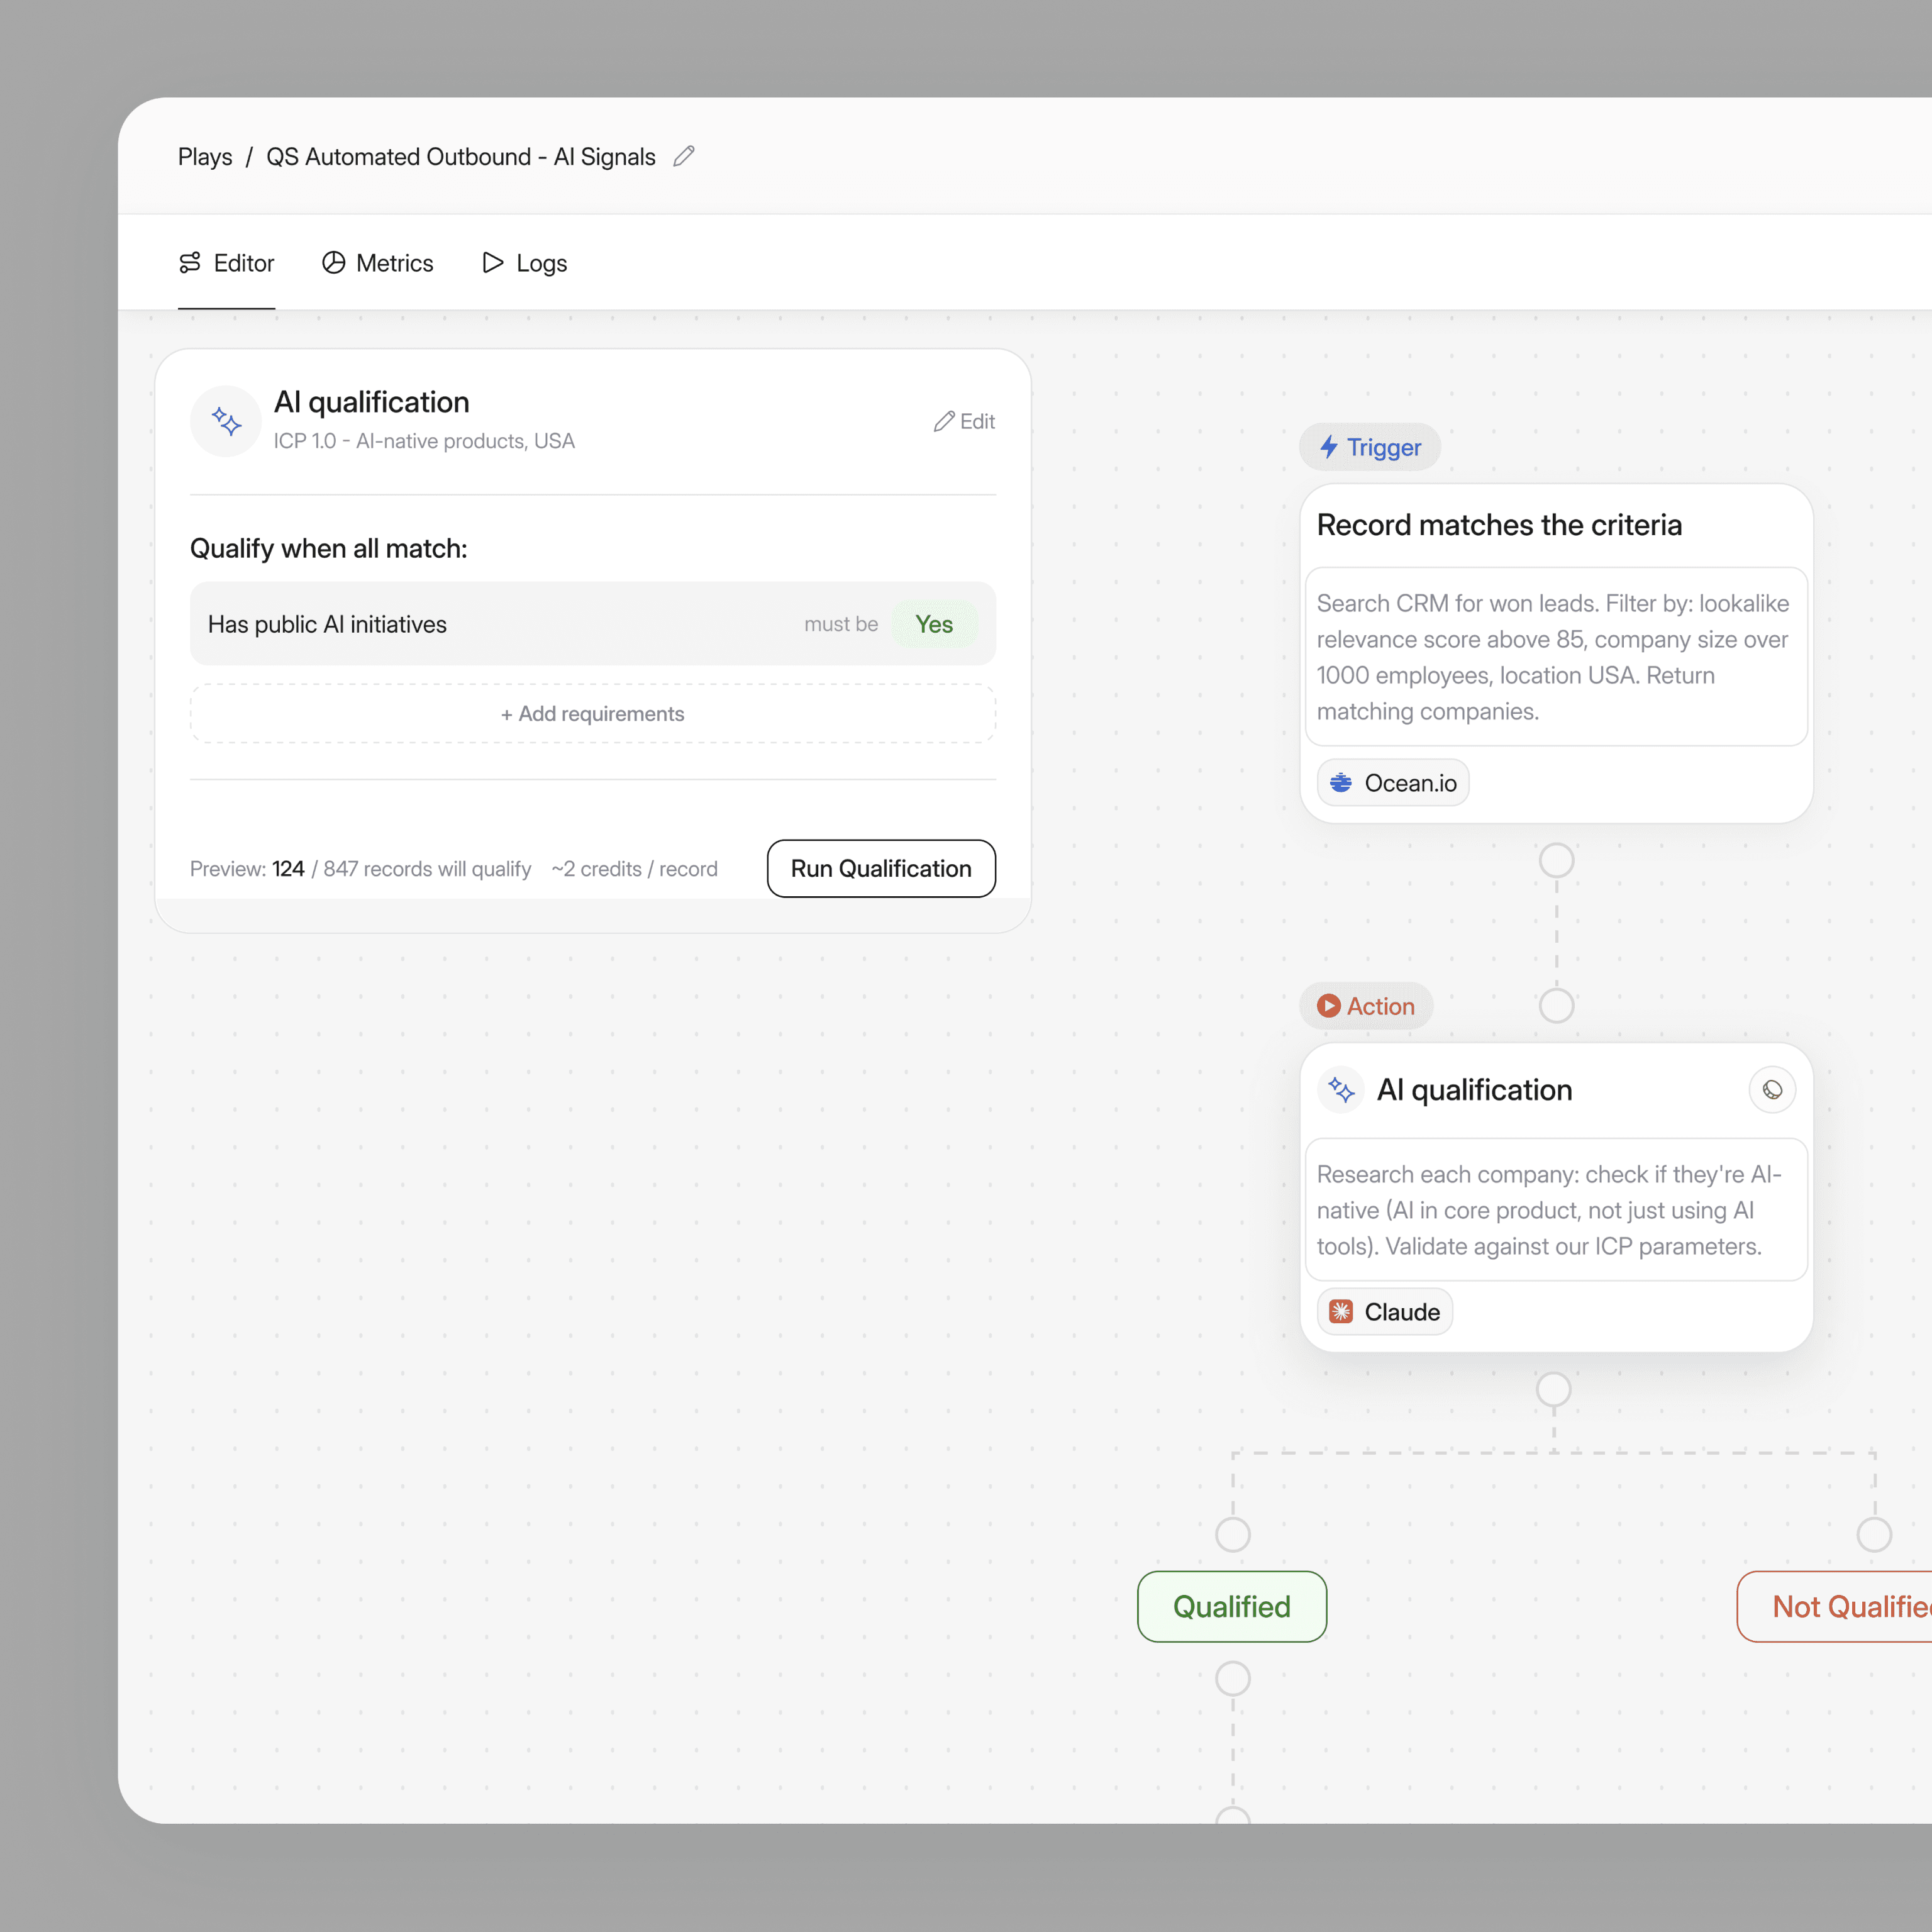Click Edit in the AI qualification panel

964,421
